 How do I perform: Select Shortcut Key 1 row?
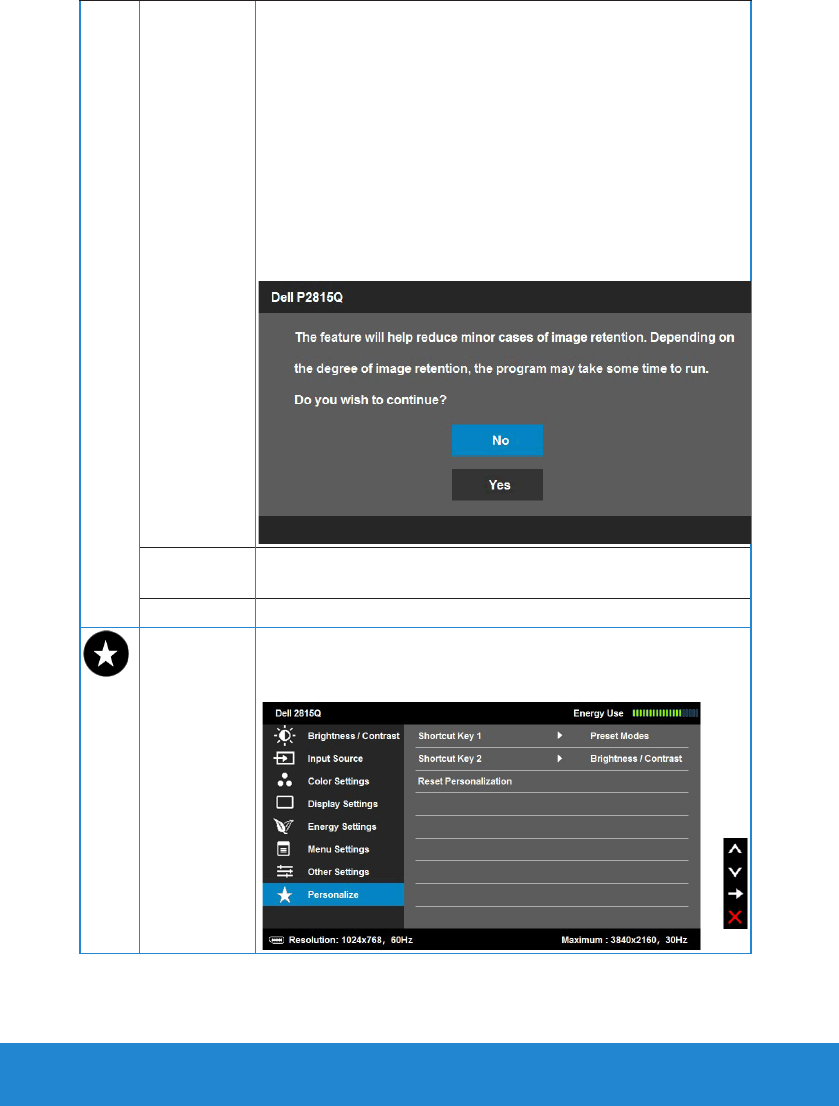(552, 736)
